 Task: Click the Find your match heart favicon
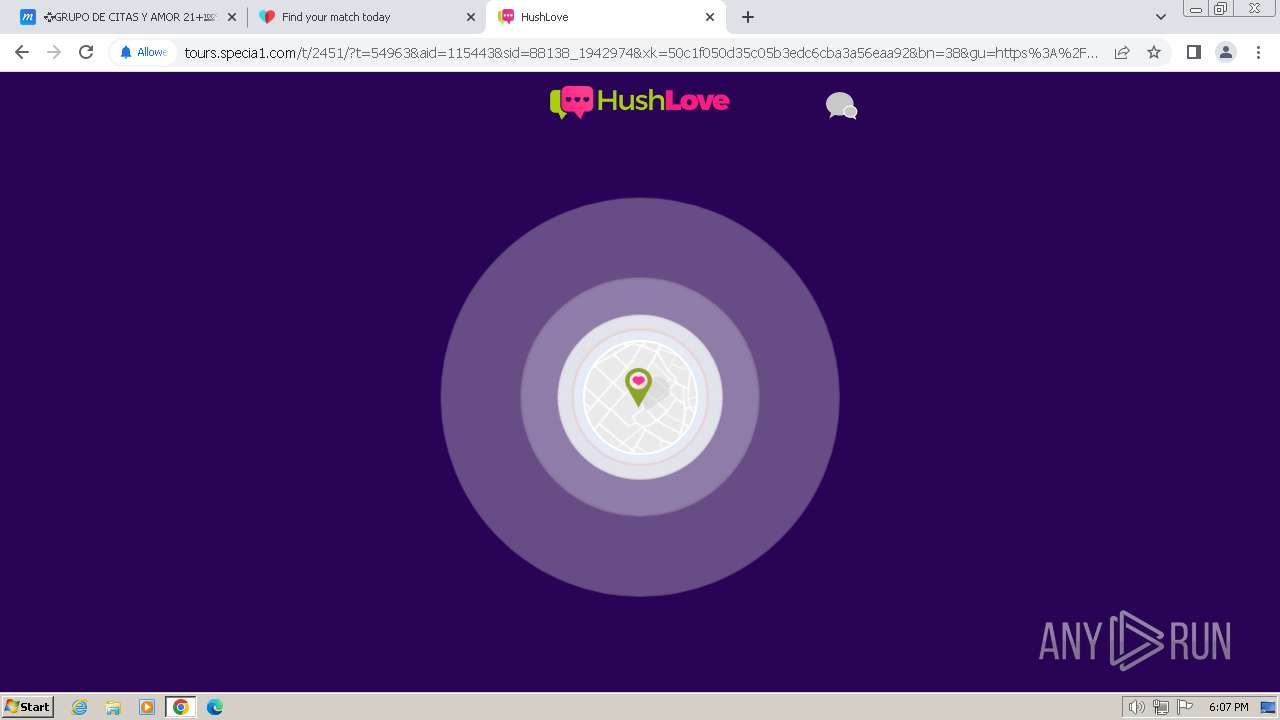pos(266,17)
